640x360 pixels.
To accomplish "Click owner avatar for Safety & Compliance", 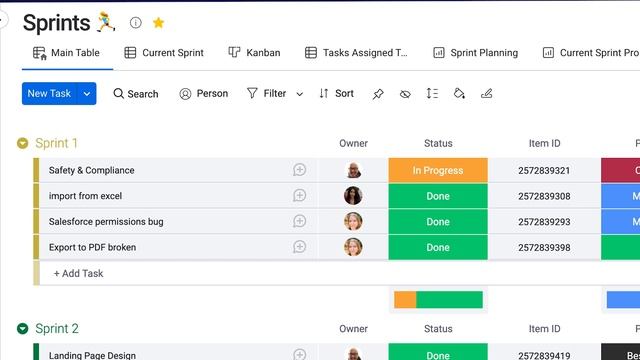I will click(353, 170).
